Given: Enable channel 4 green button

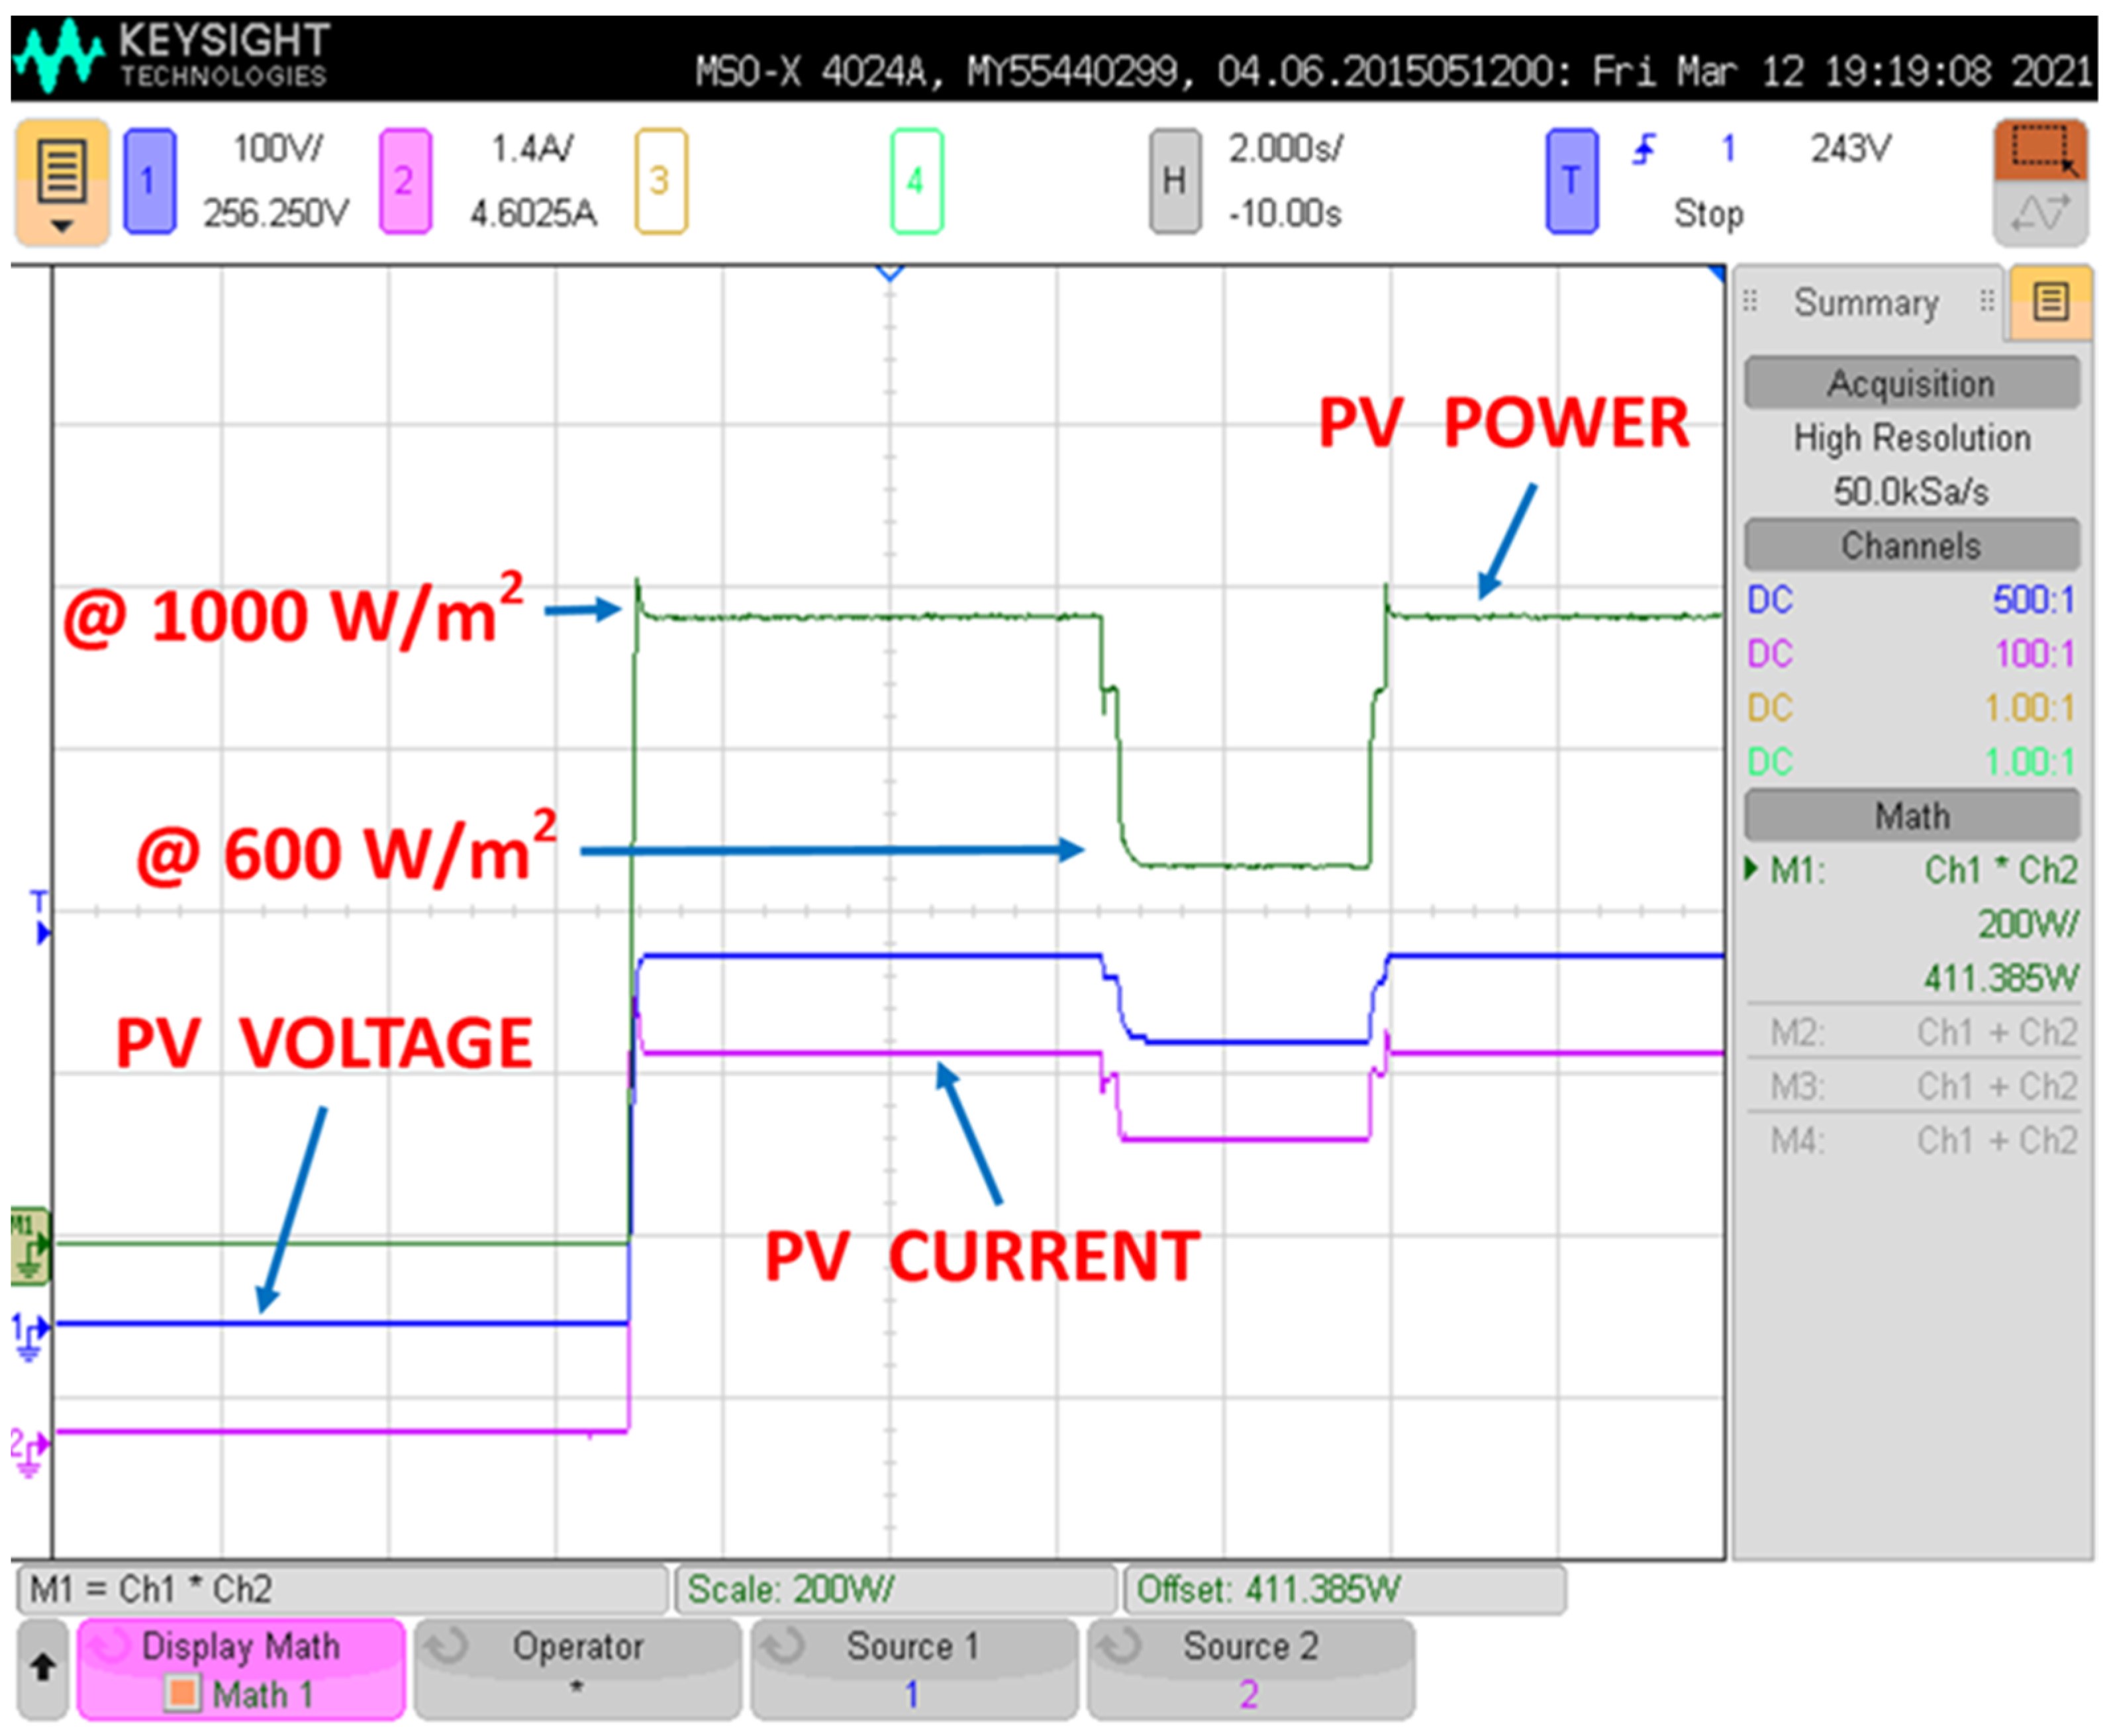Looking at the screenshot, I should coord(916,181).
